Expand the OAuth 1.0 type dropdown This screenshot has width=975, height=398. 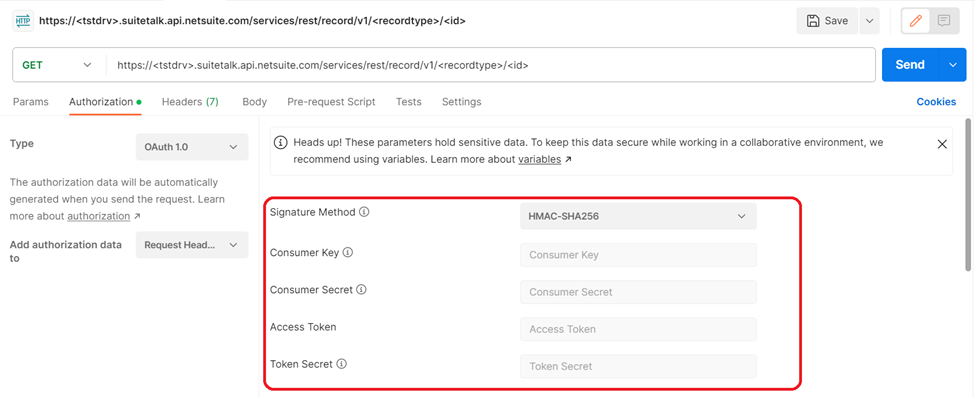point(192,147)
